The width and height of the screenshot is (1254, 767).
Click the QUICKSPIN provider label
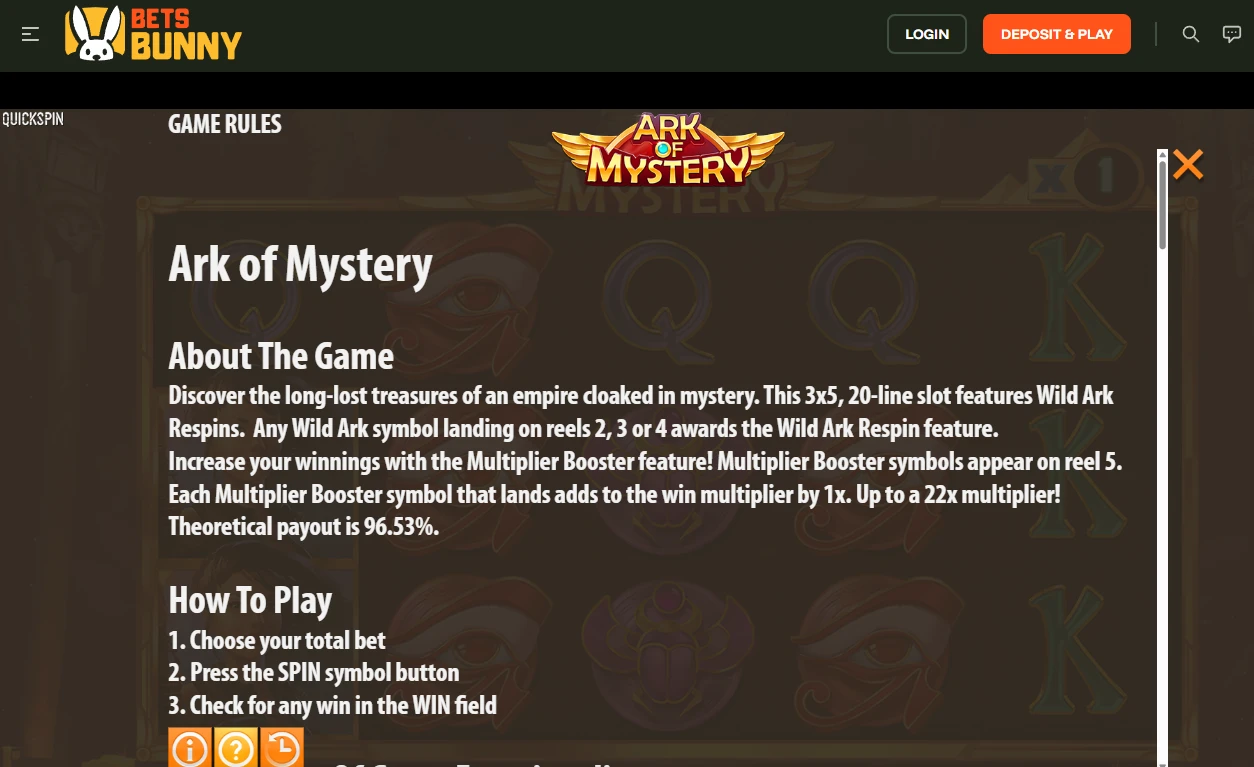click(x=33, y=119)
